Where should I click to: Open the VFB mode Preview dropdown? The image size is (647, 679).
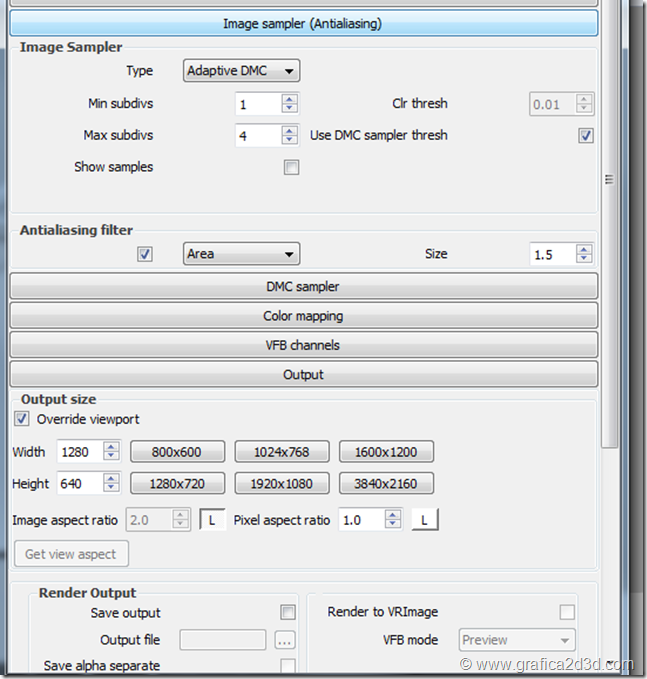517,640
